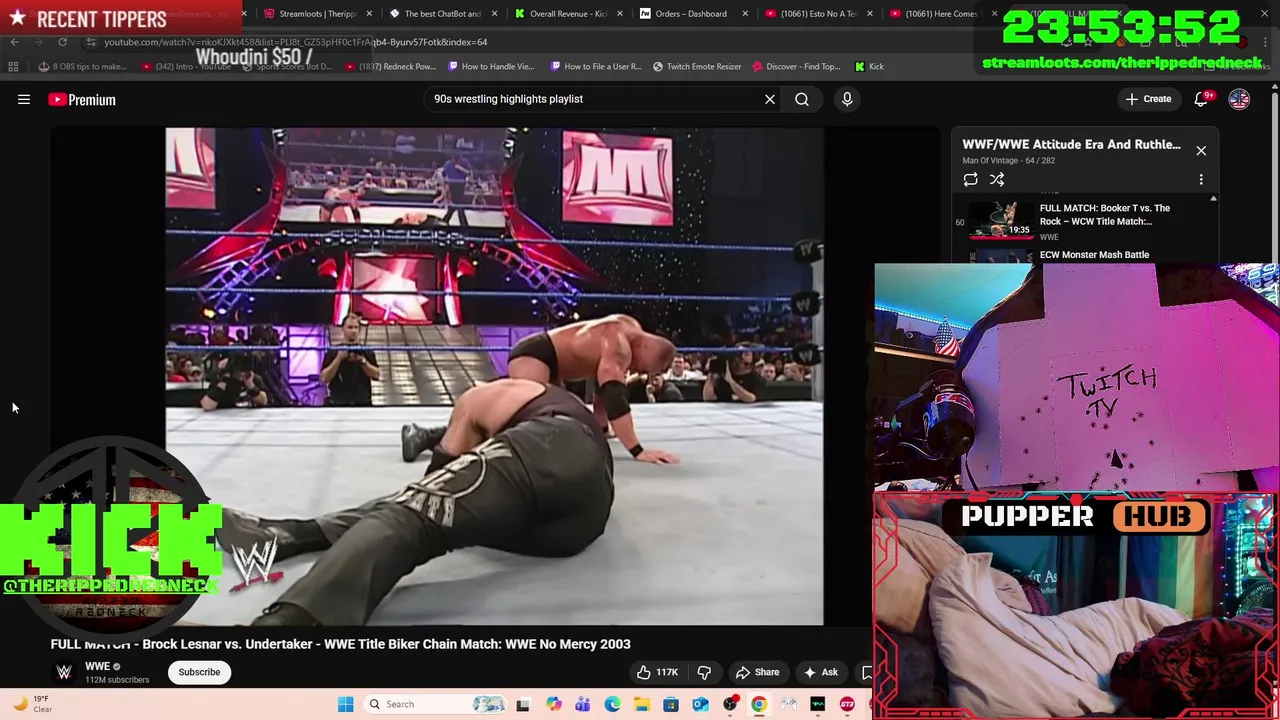Open FULL MATCH Booker T vs. The Rock title
This screenshot has height=720, width=1280.
coord(1105,215)
